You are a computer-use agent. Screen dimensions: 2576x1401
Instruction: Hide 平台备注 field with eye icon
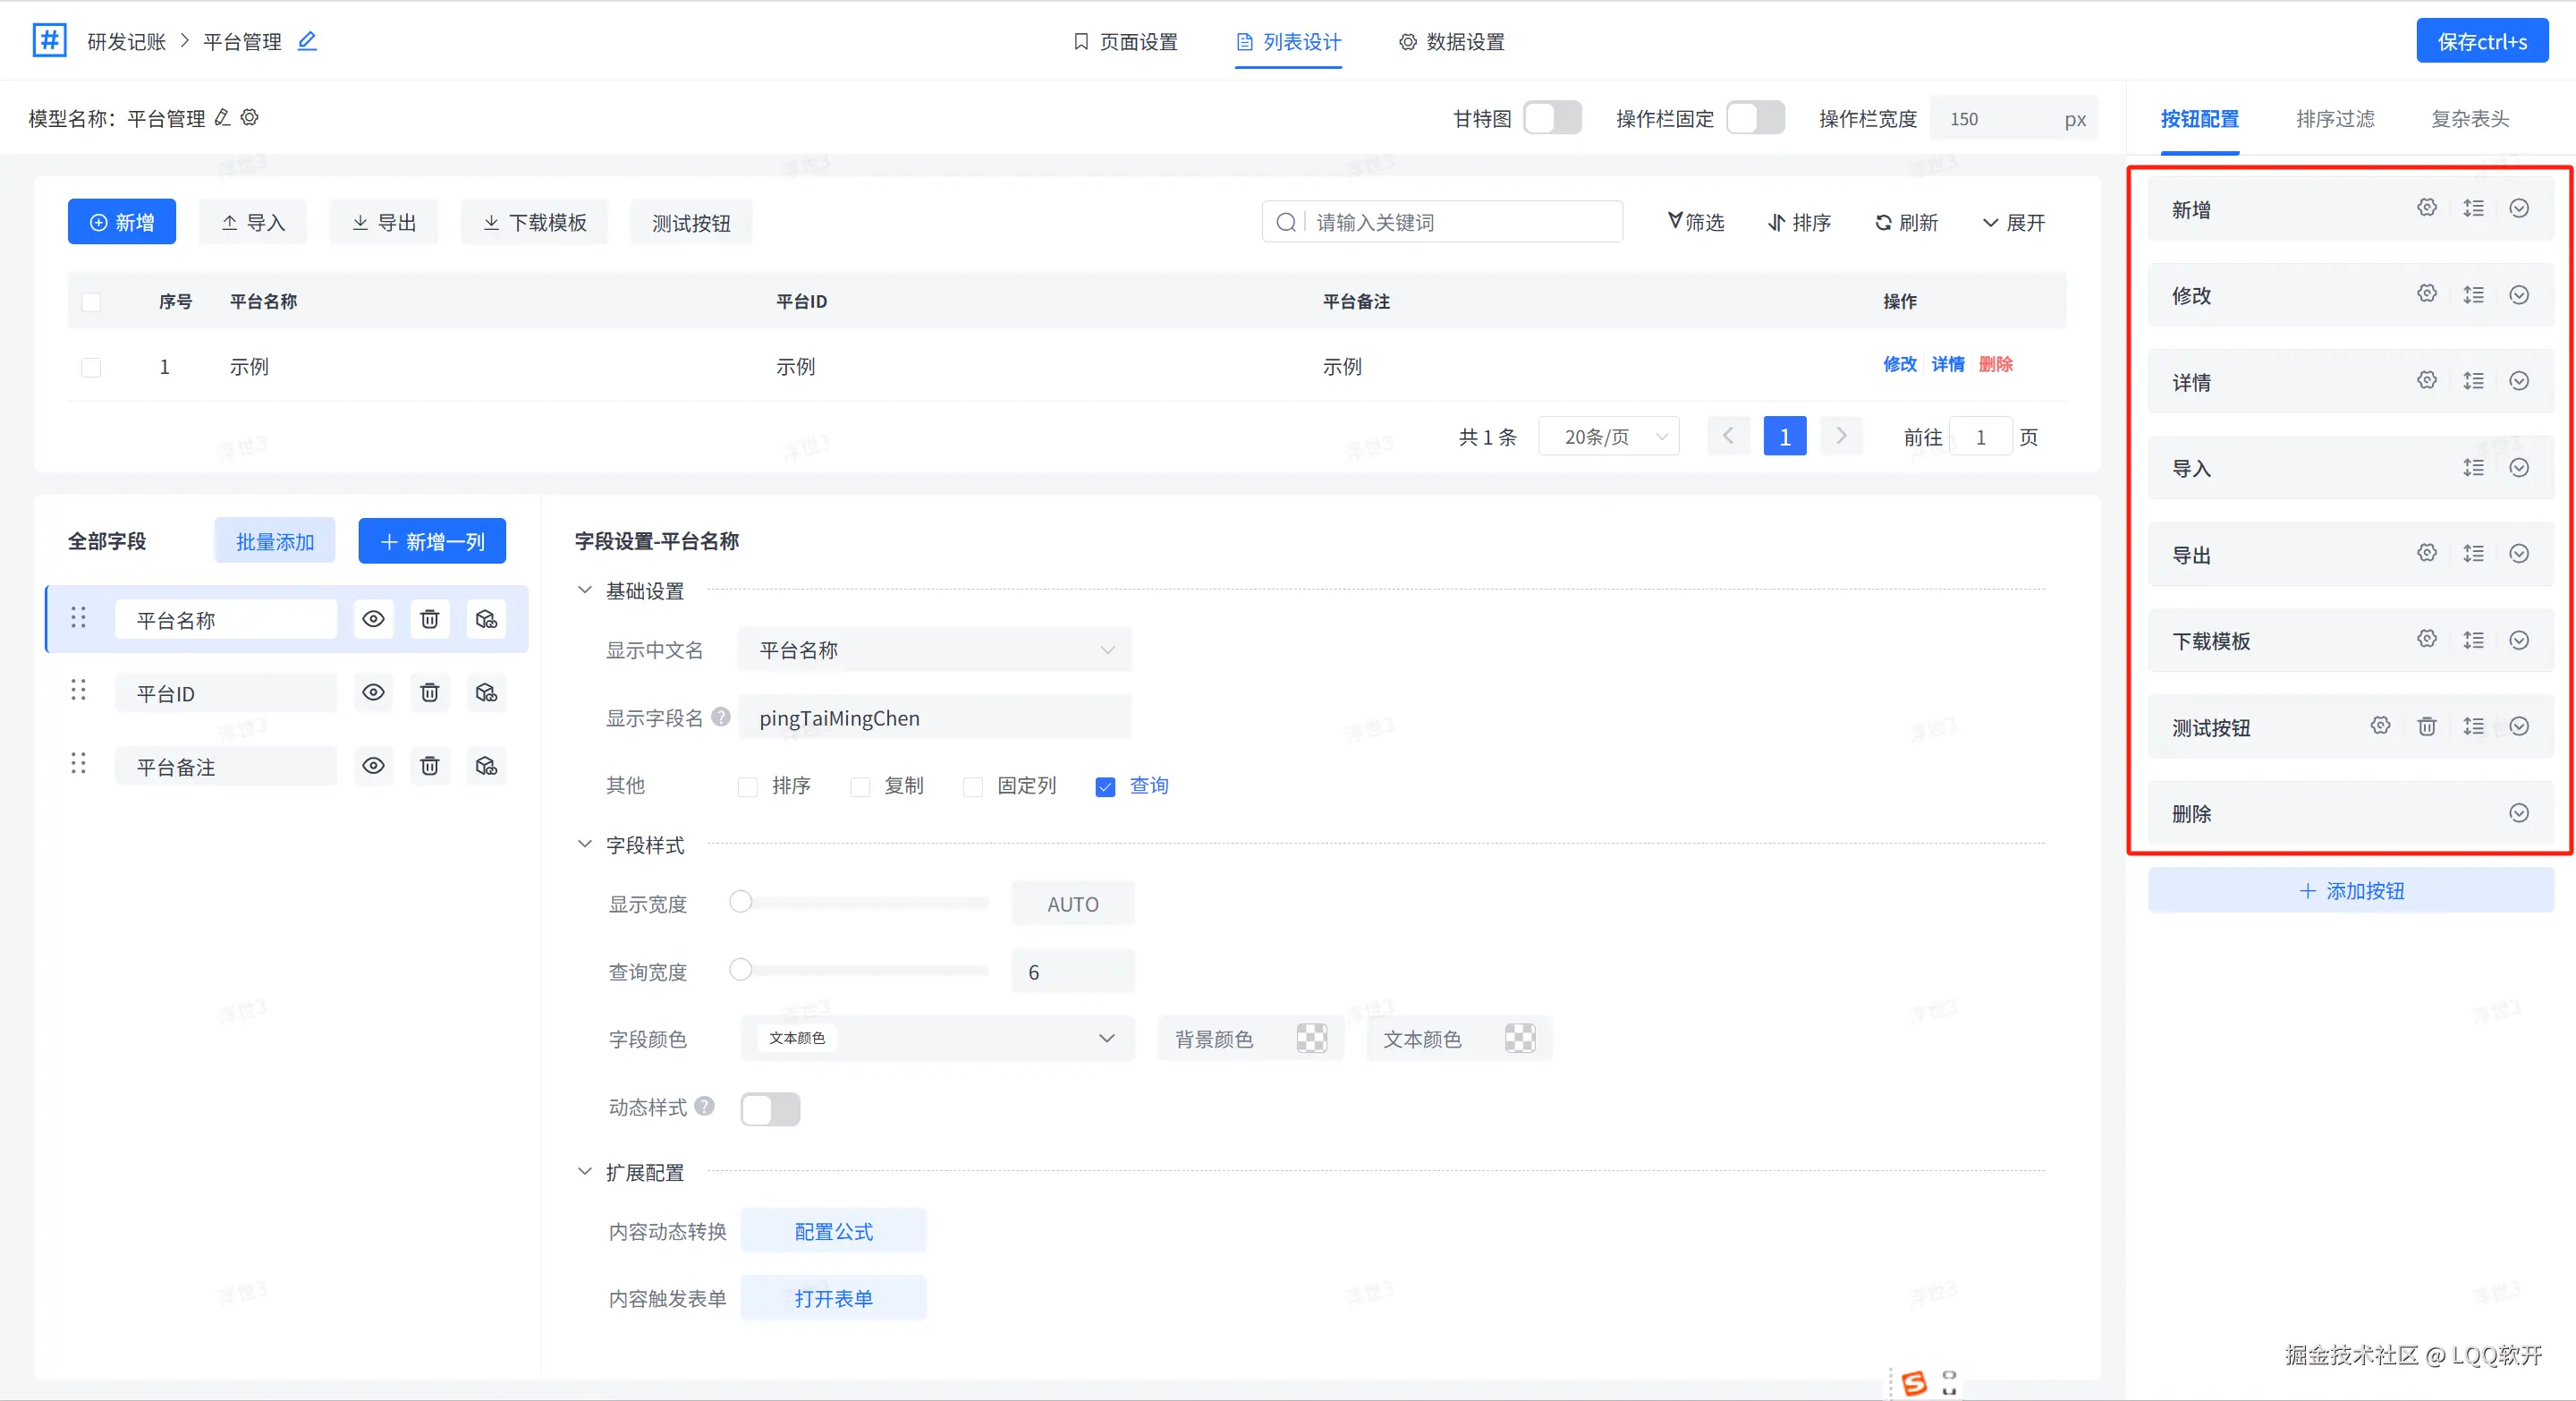point(373,766)
